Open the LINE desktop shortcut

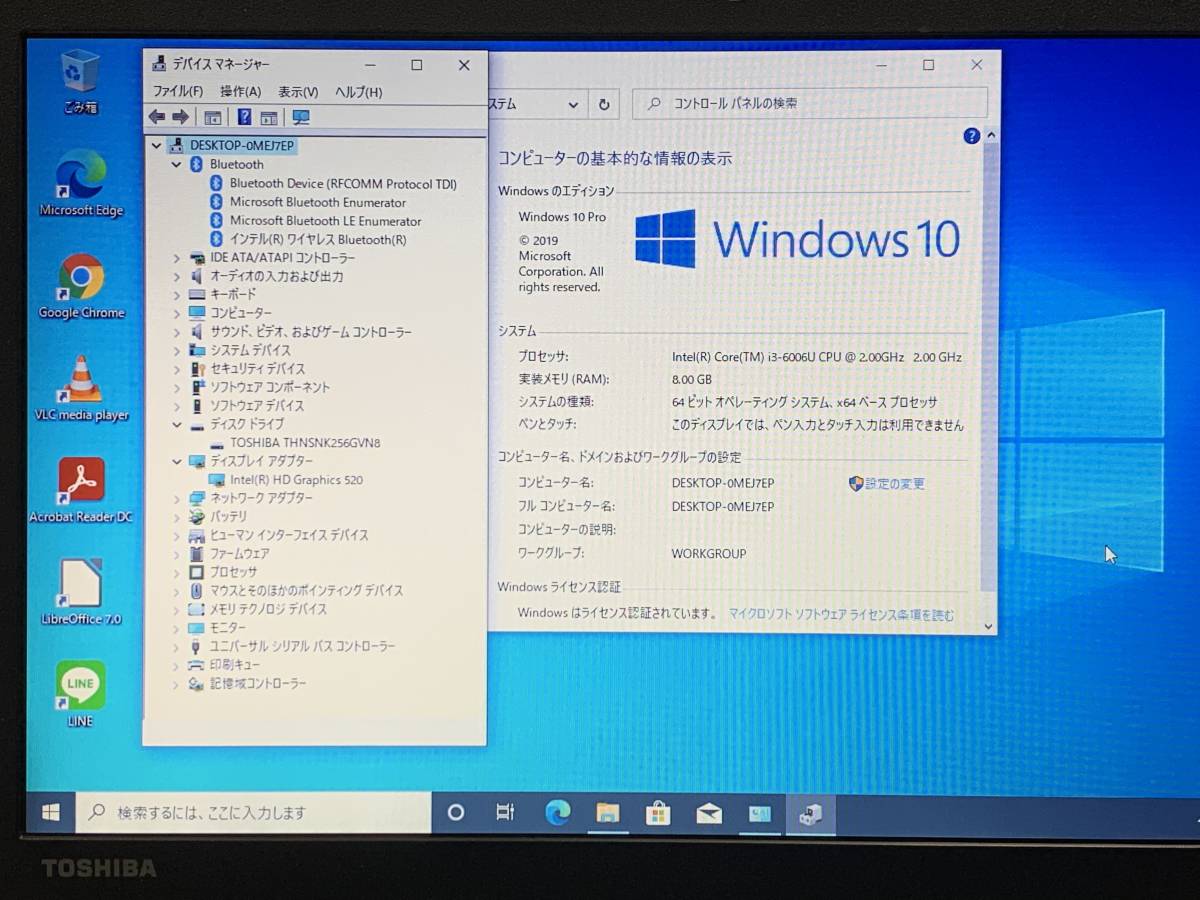click(x=80, y=694)
